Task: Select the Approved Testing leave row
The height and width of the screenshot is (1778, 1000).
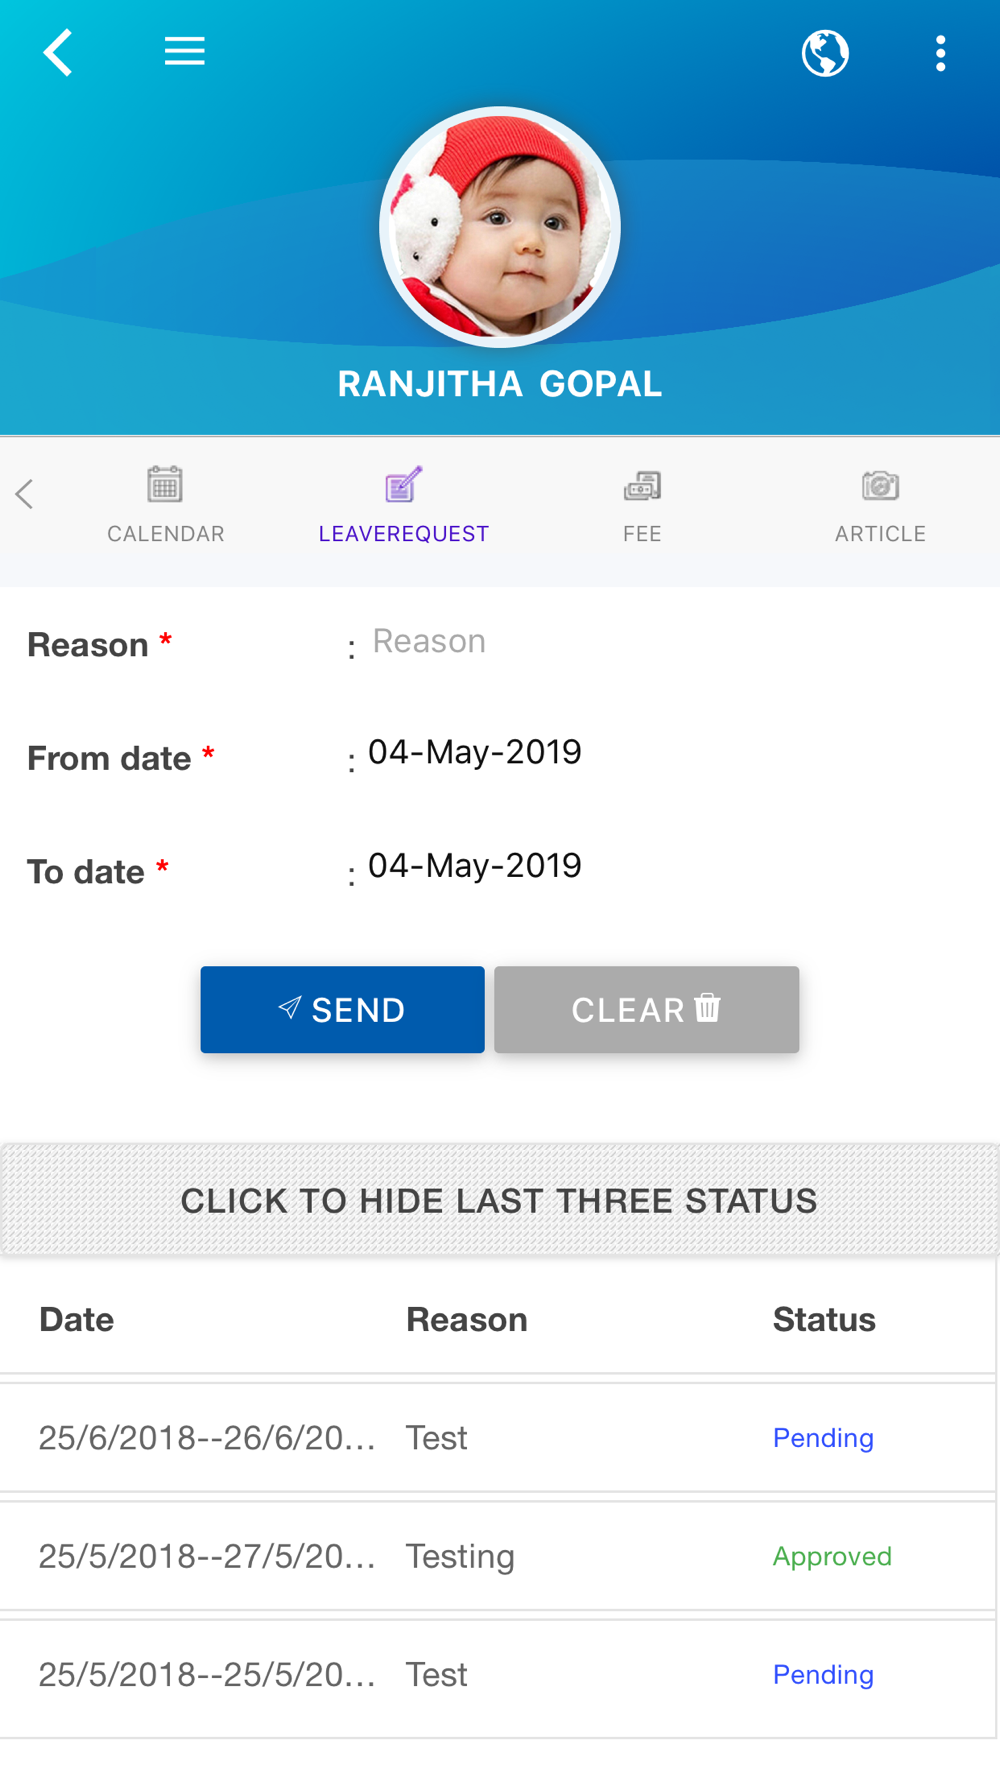Action: tap(498, 1556)
